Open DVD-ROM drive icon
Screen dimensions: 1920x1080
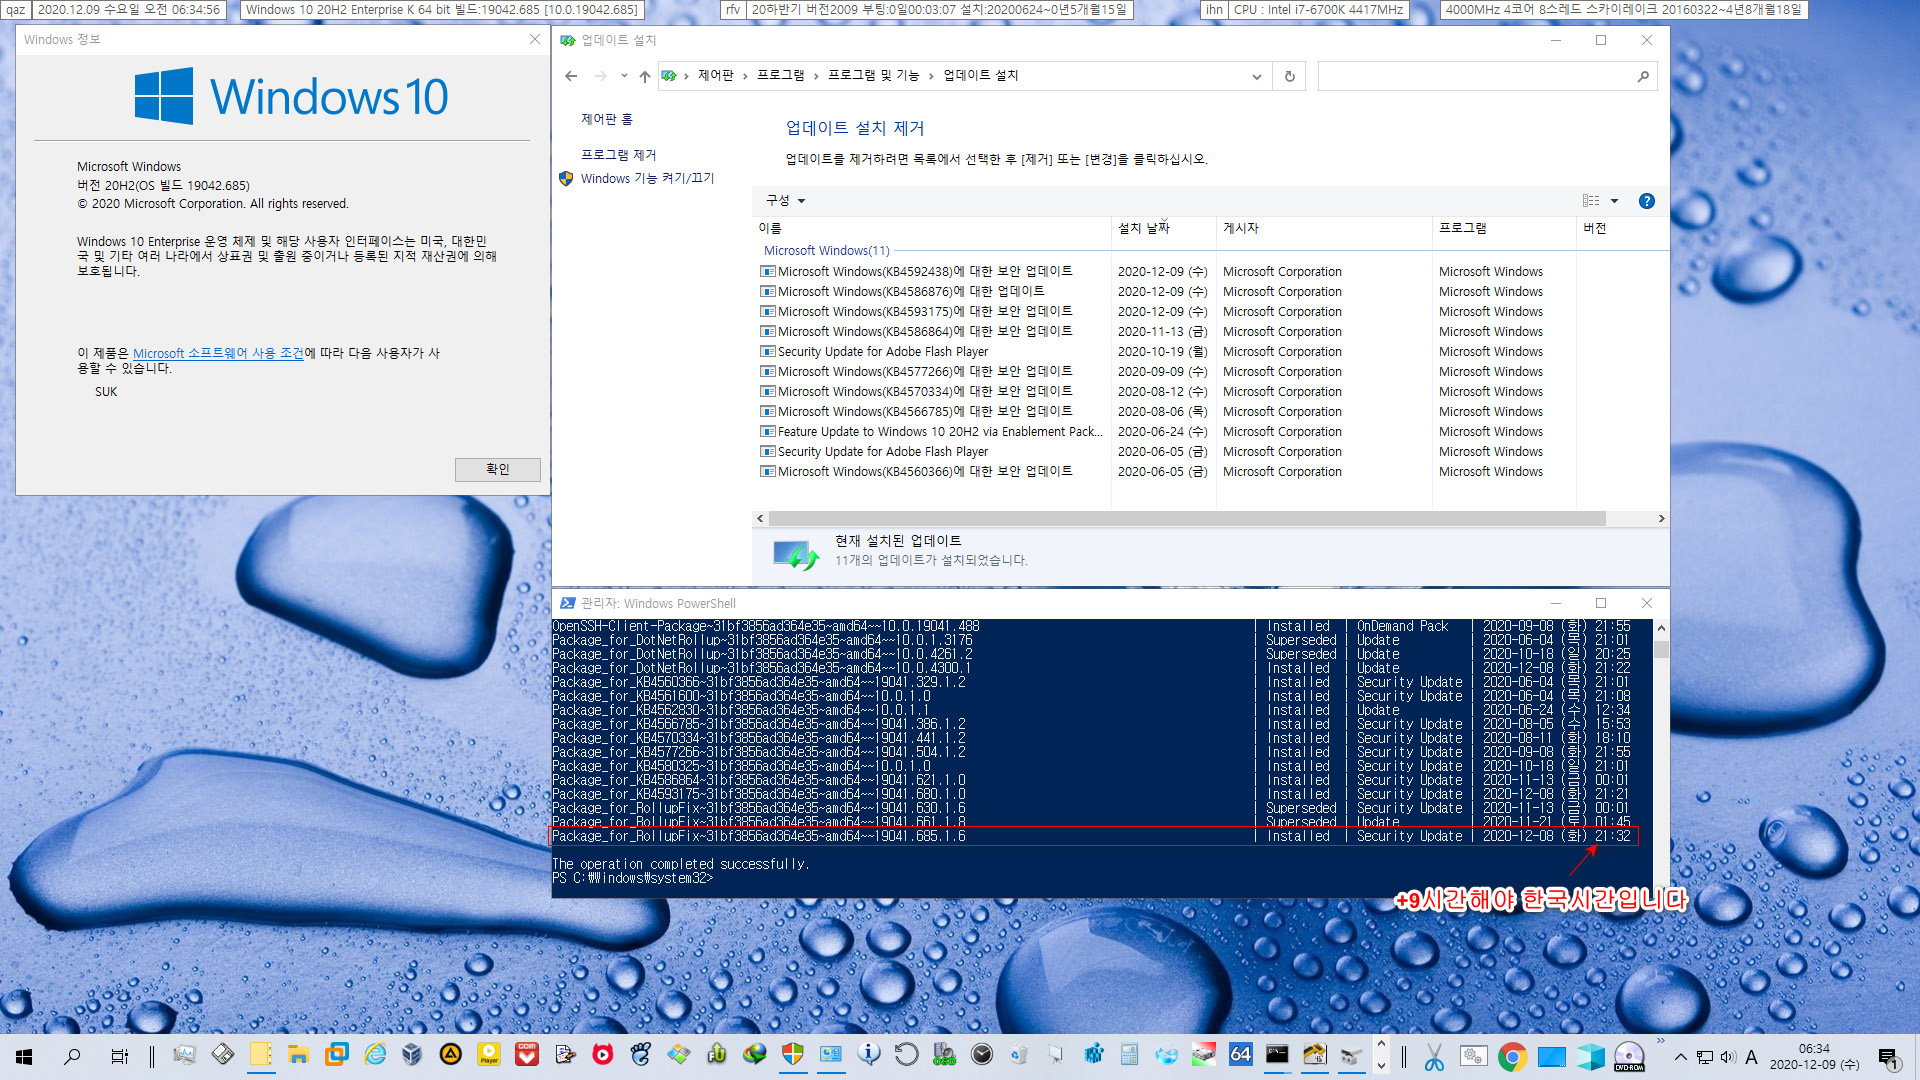[x=1629, y=1057]
